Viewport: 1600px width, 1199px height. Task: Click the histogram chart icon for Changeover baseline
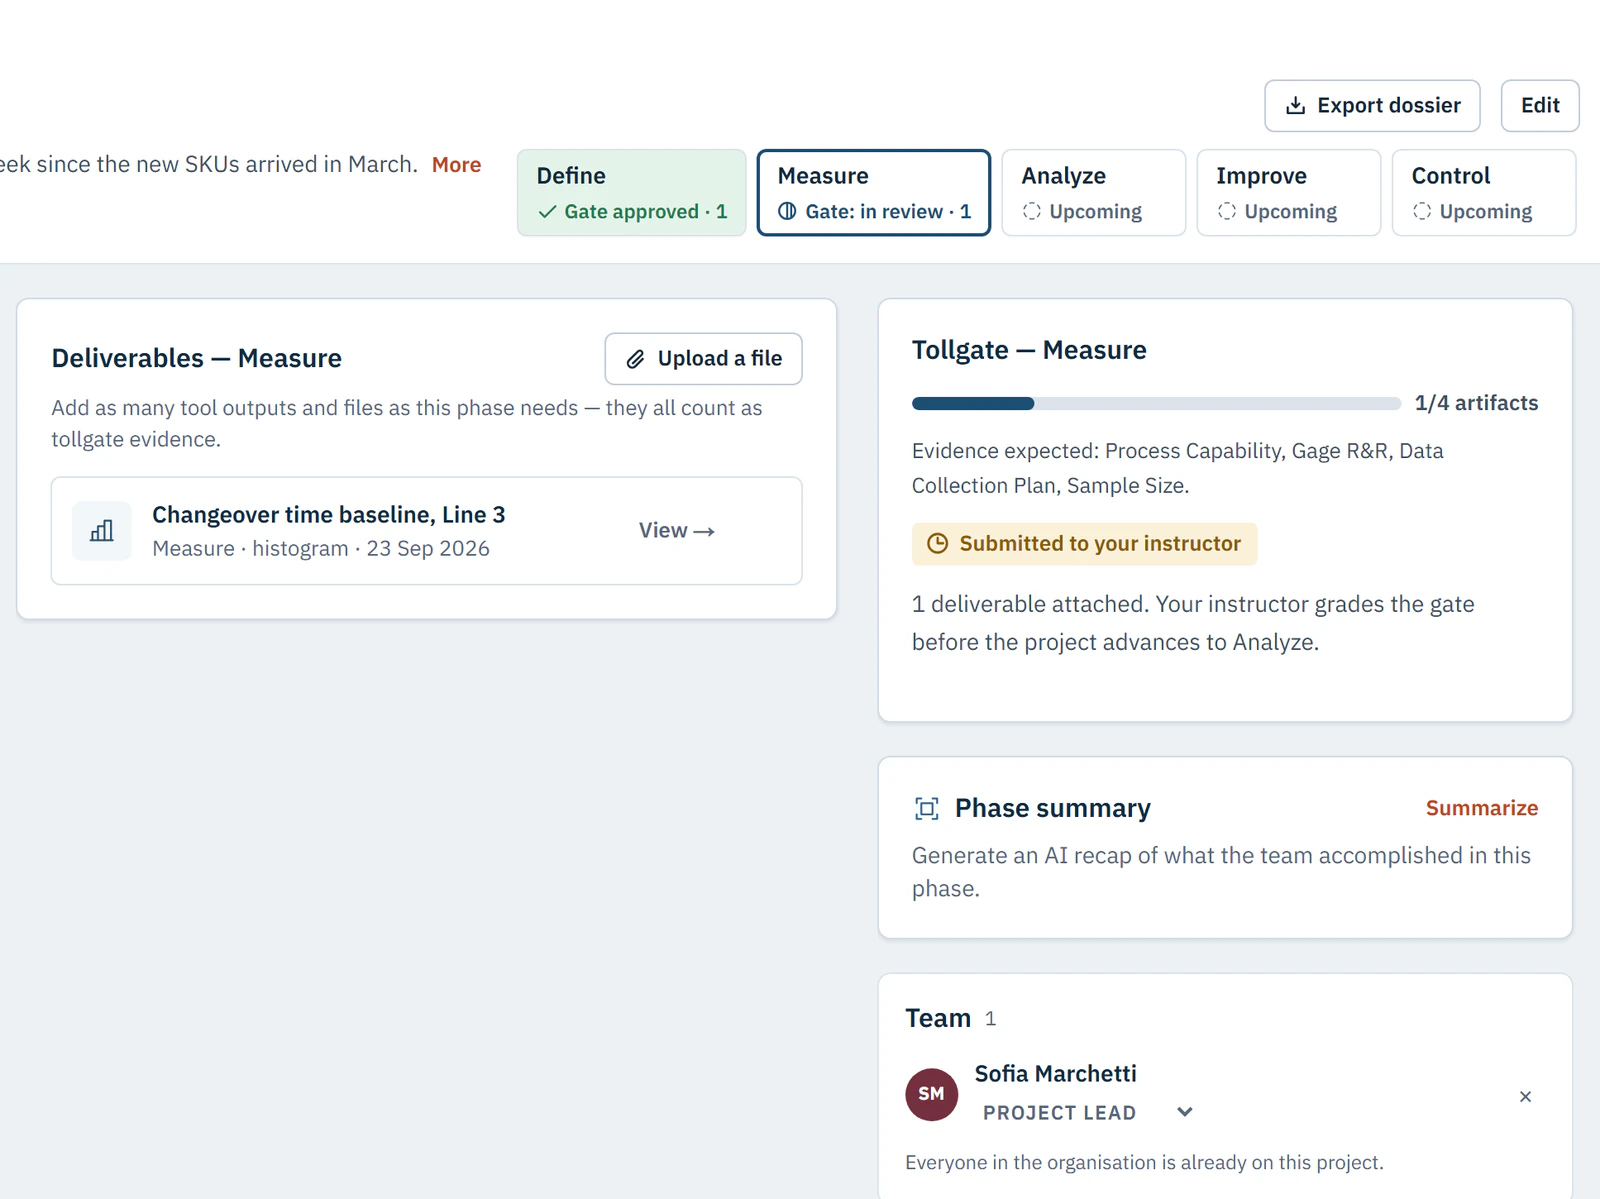[x=102, y=531]
